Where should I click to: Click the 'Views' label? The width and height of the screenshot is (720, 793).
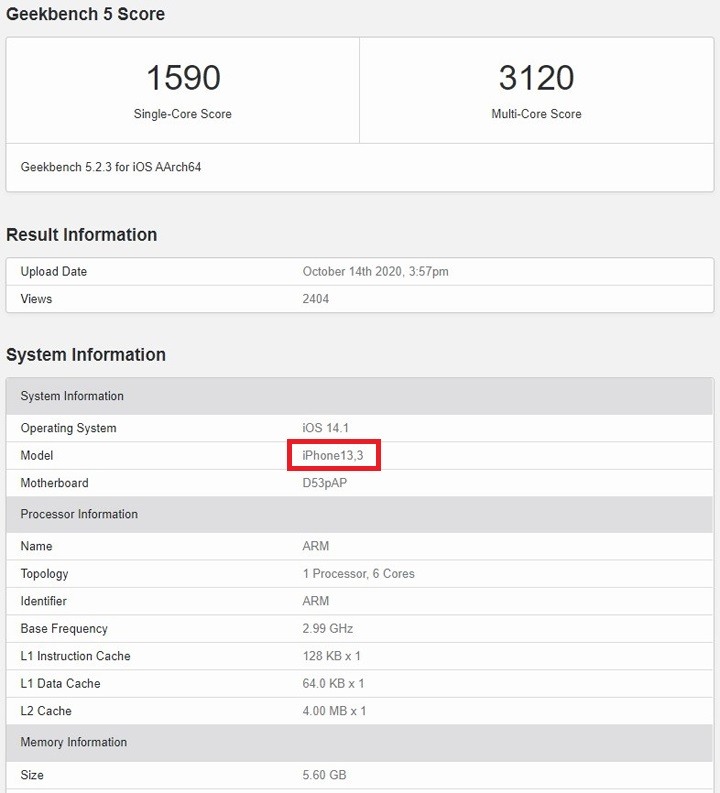pyautogui.click(x=36, y=299)
